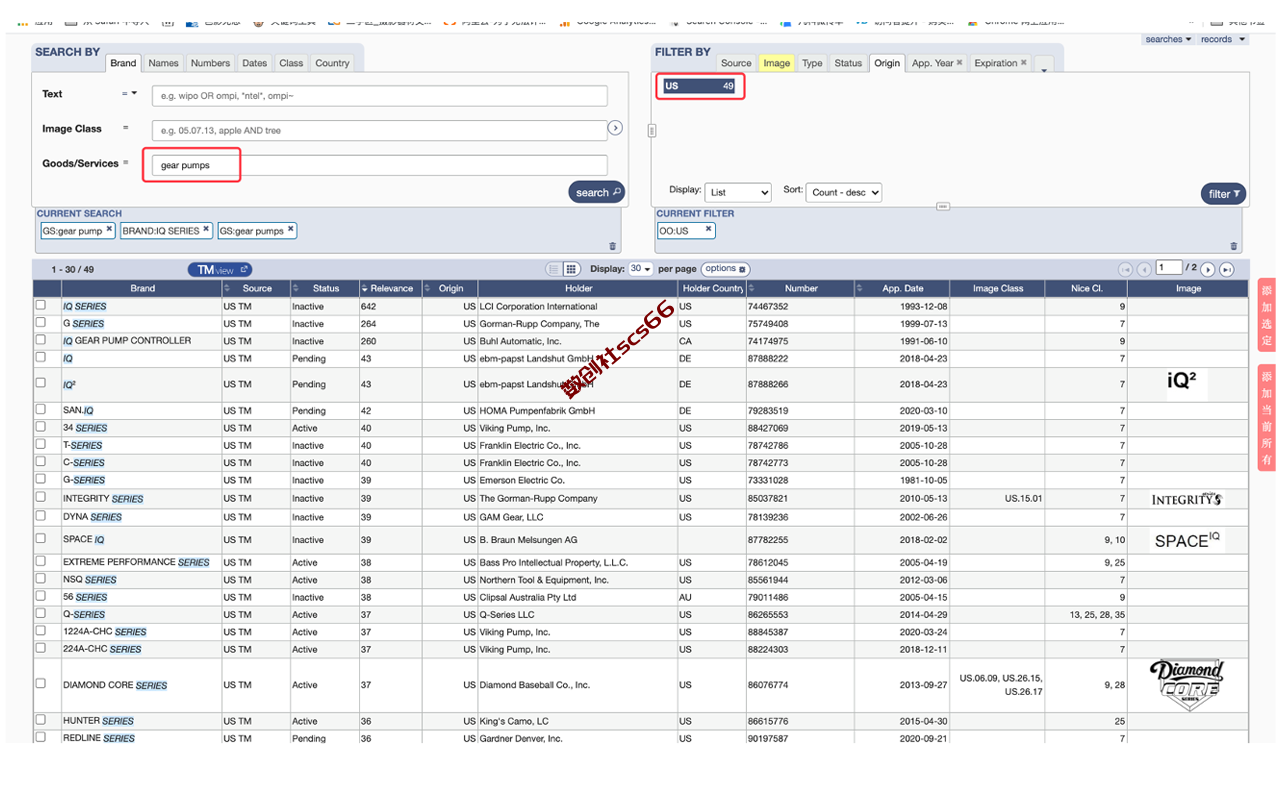Click into the Text search field
The image size is (1280, 800).
380,96
